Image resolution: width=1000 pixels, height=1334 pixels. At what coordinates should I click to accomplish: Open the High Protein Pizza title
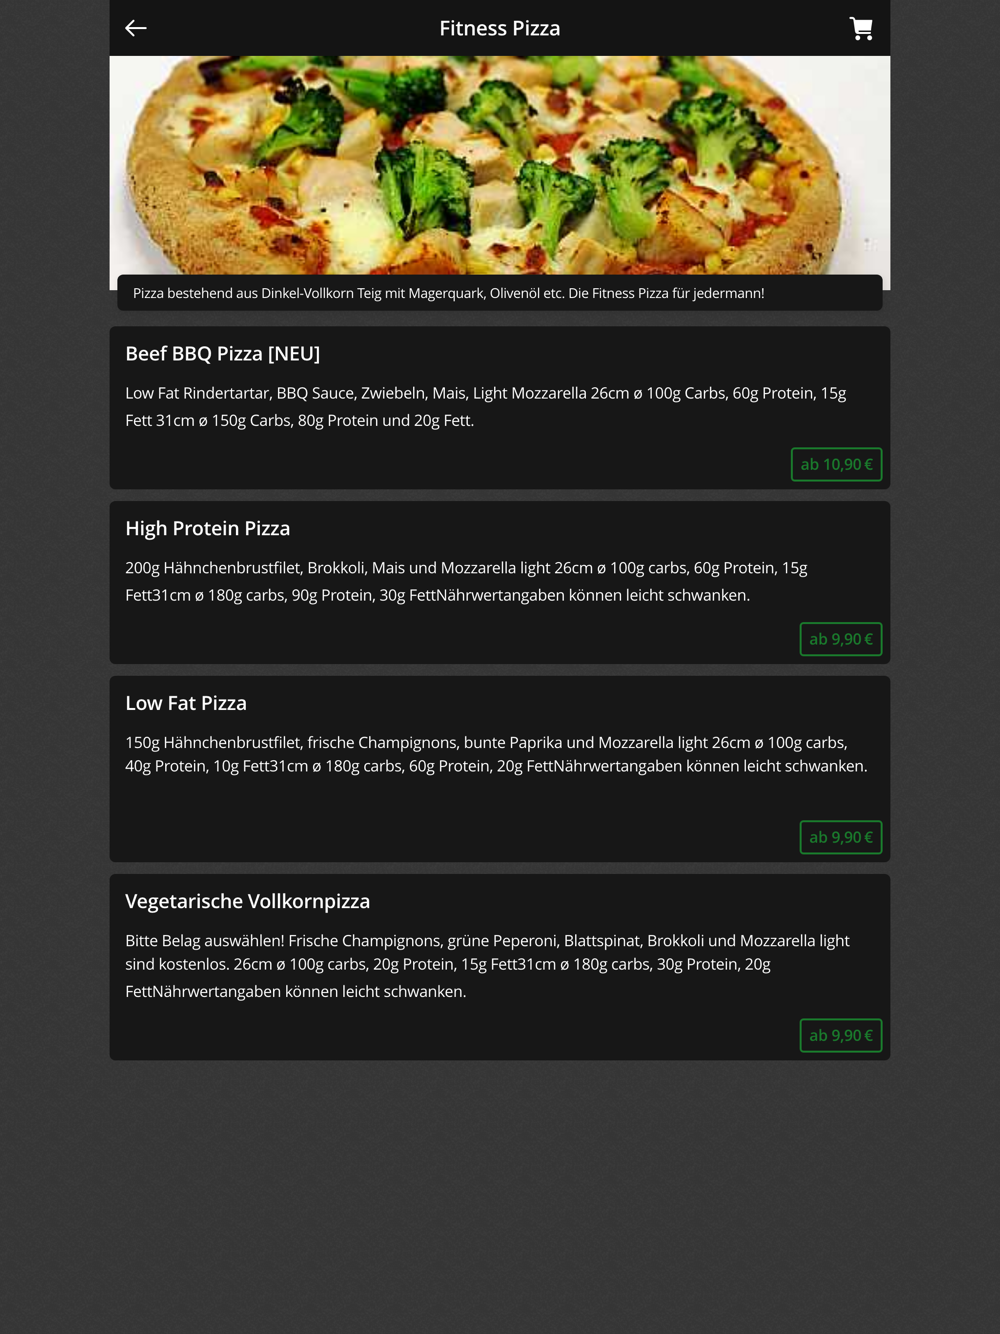208,528
